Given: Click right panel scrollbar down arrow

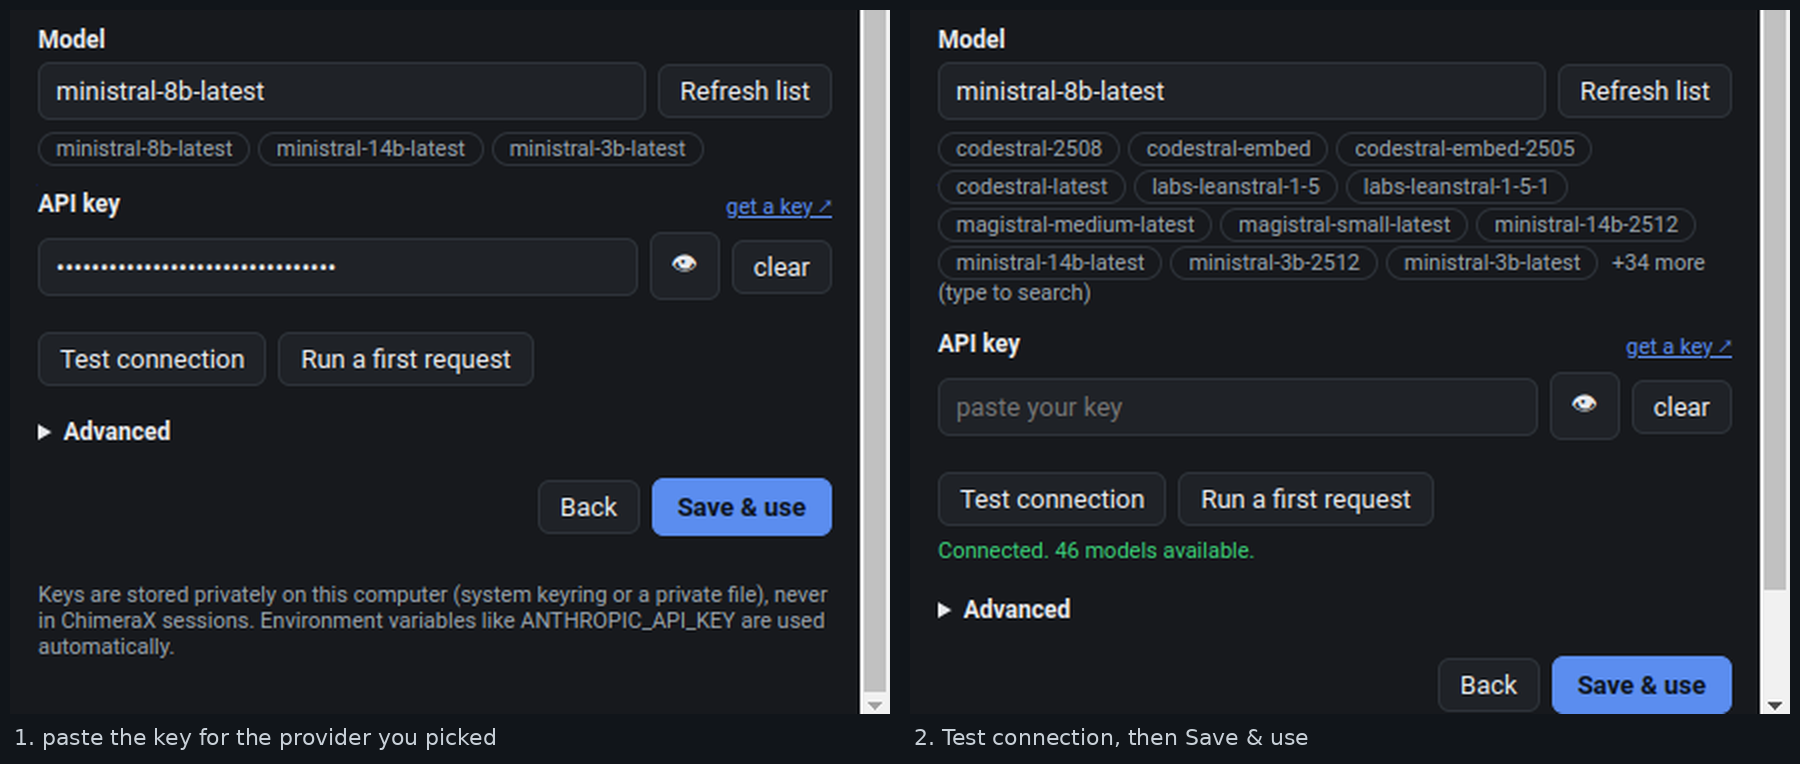Looking at the screenshot, I should pyautogui.click(x=1775, y=705).
